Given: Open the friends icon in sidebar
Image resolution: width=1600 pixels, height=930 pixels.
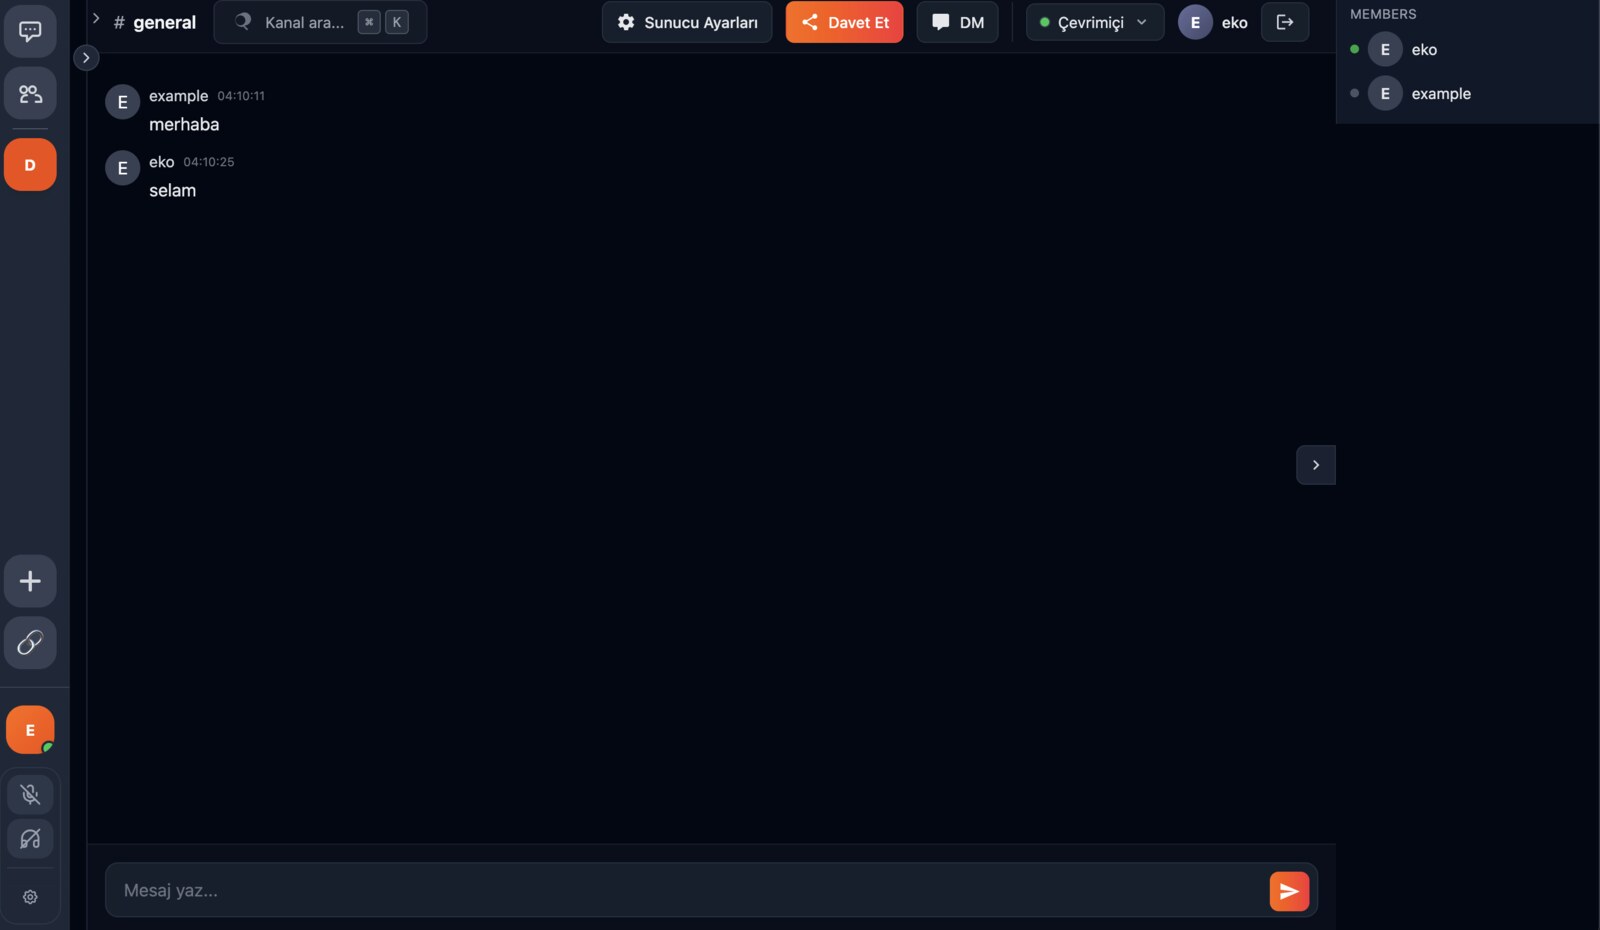Looking at the screenshot, I should (x=30, y=94).
